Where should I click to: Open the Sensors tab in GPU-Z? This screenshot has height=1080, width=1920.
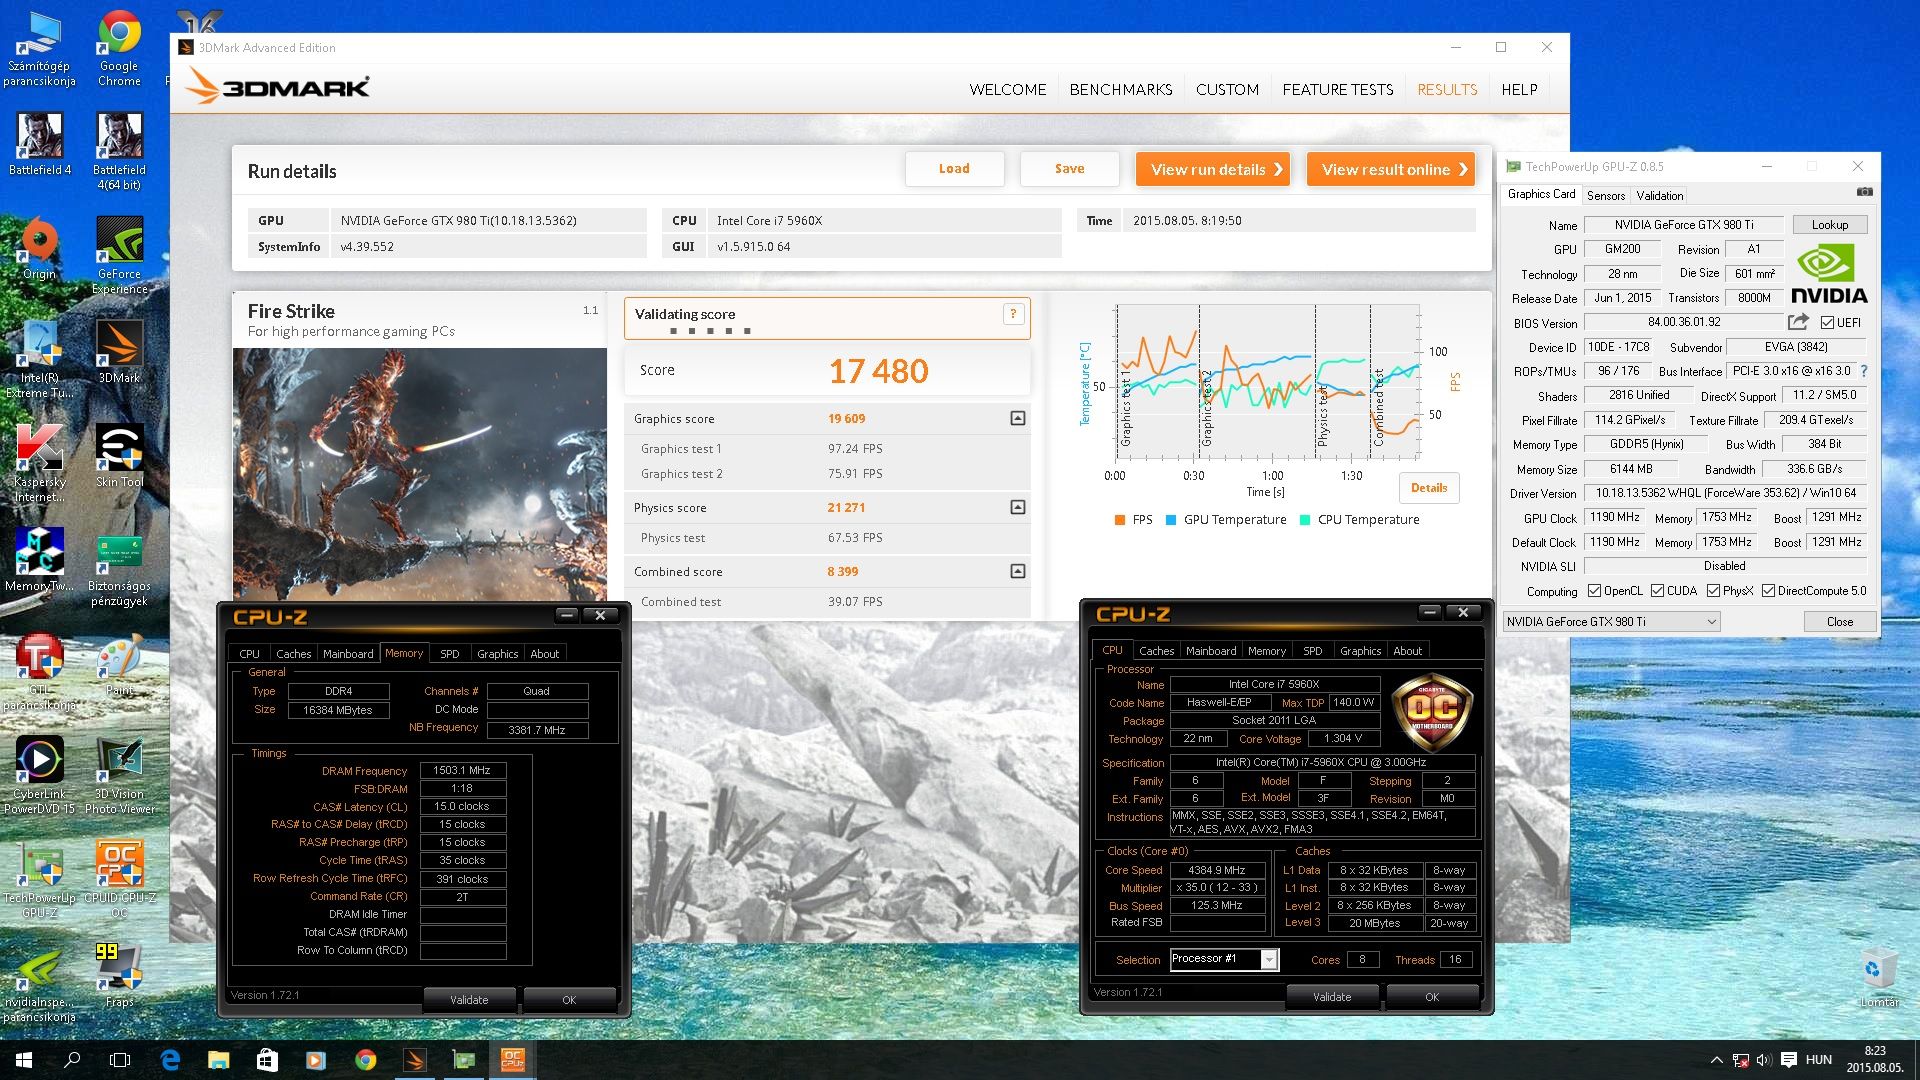click(1605, 196)
